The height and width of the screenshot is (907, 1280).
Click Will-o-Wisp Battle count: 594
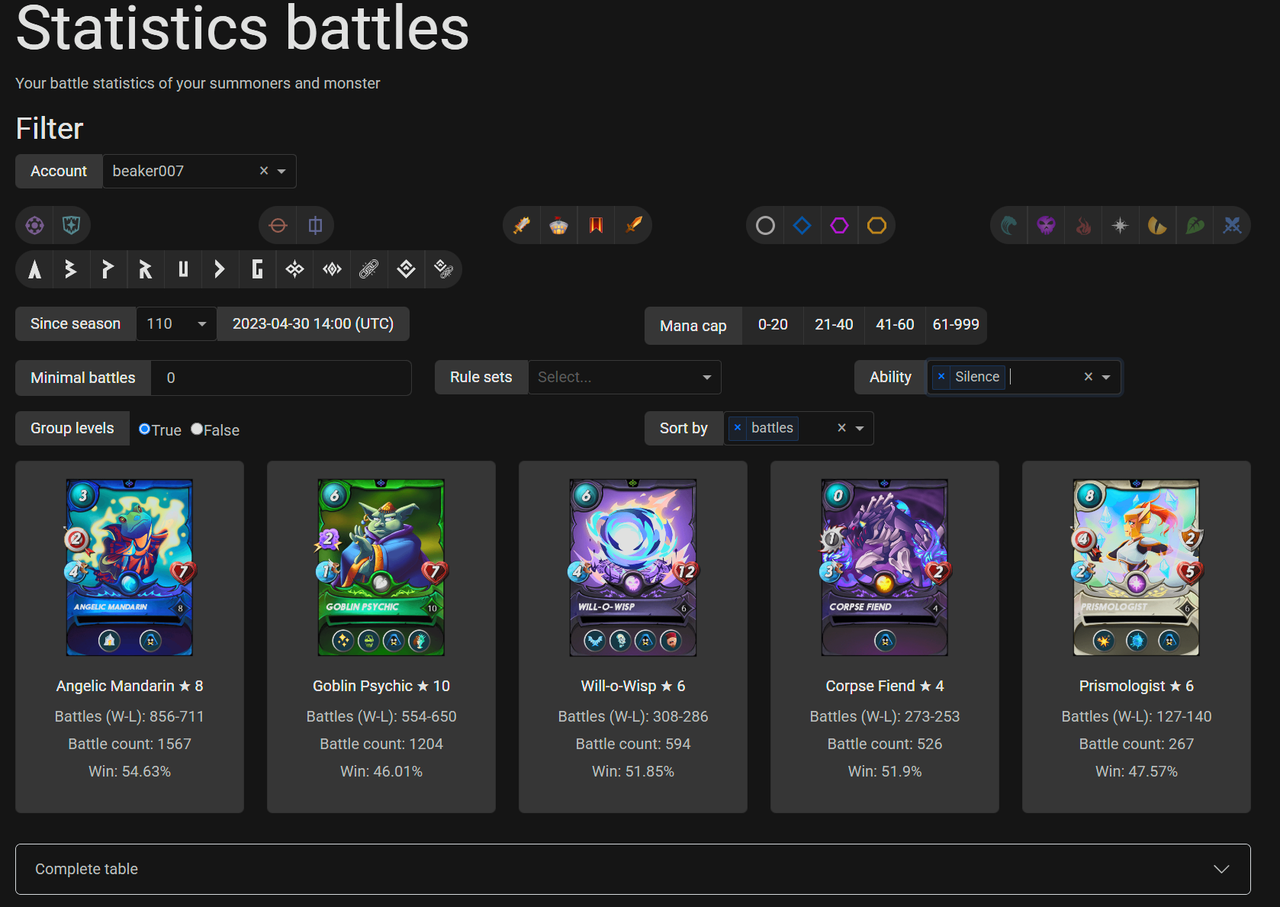coord(633,744)
